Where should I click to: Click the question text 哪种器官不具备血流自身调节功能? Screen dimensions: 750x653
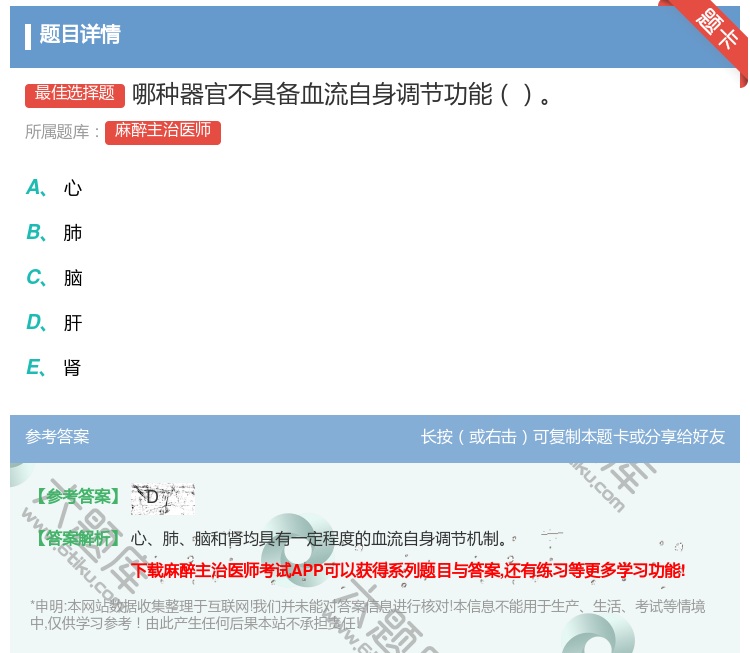click(x=342, y=94)
